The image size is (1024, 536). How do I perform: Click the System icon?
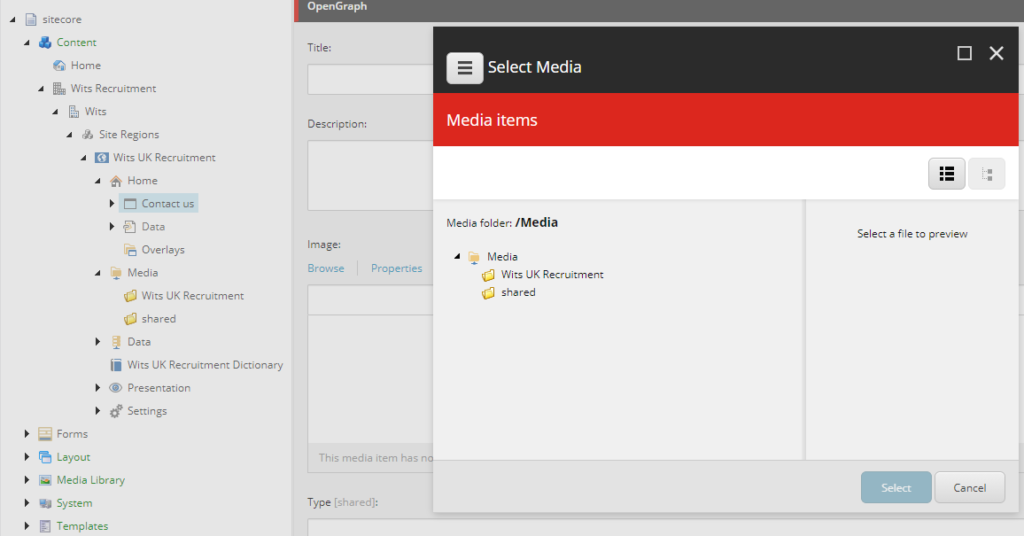(x=45, y=503)
